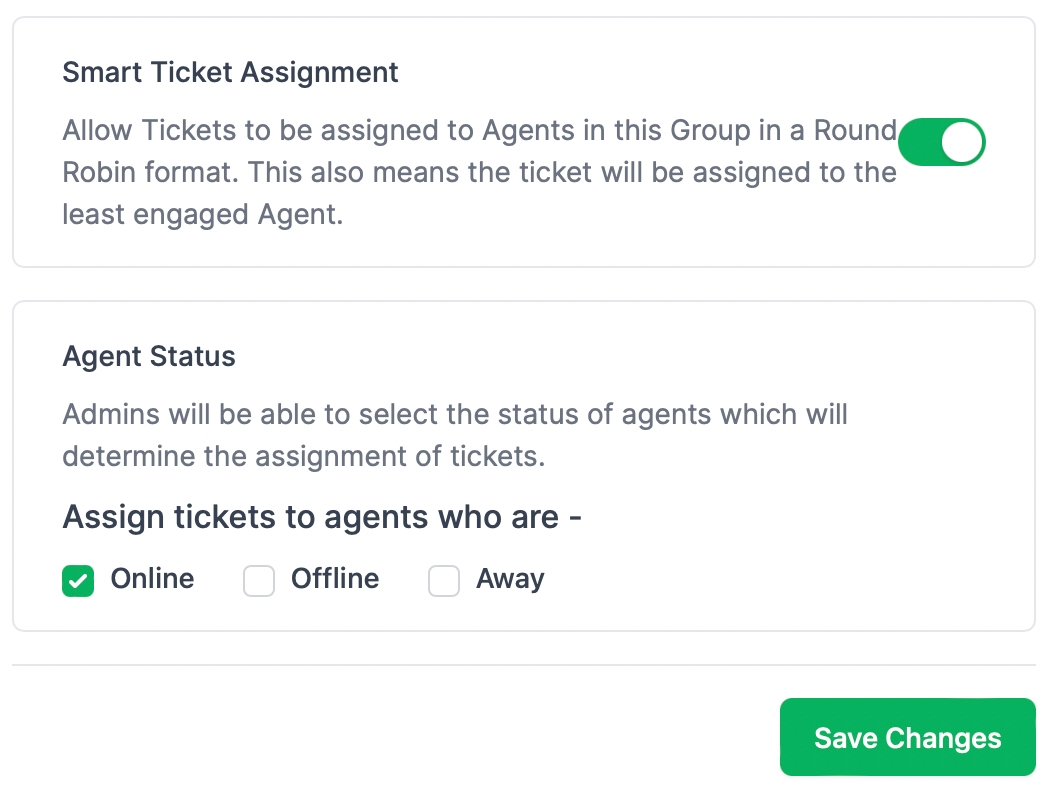
Task: Click "Assign tickets to agents who are -" heading
Action: (322, 518)
